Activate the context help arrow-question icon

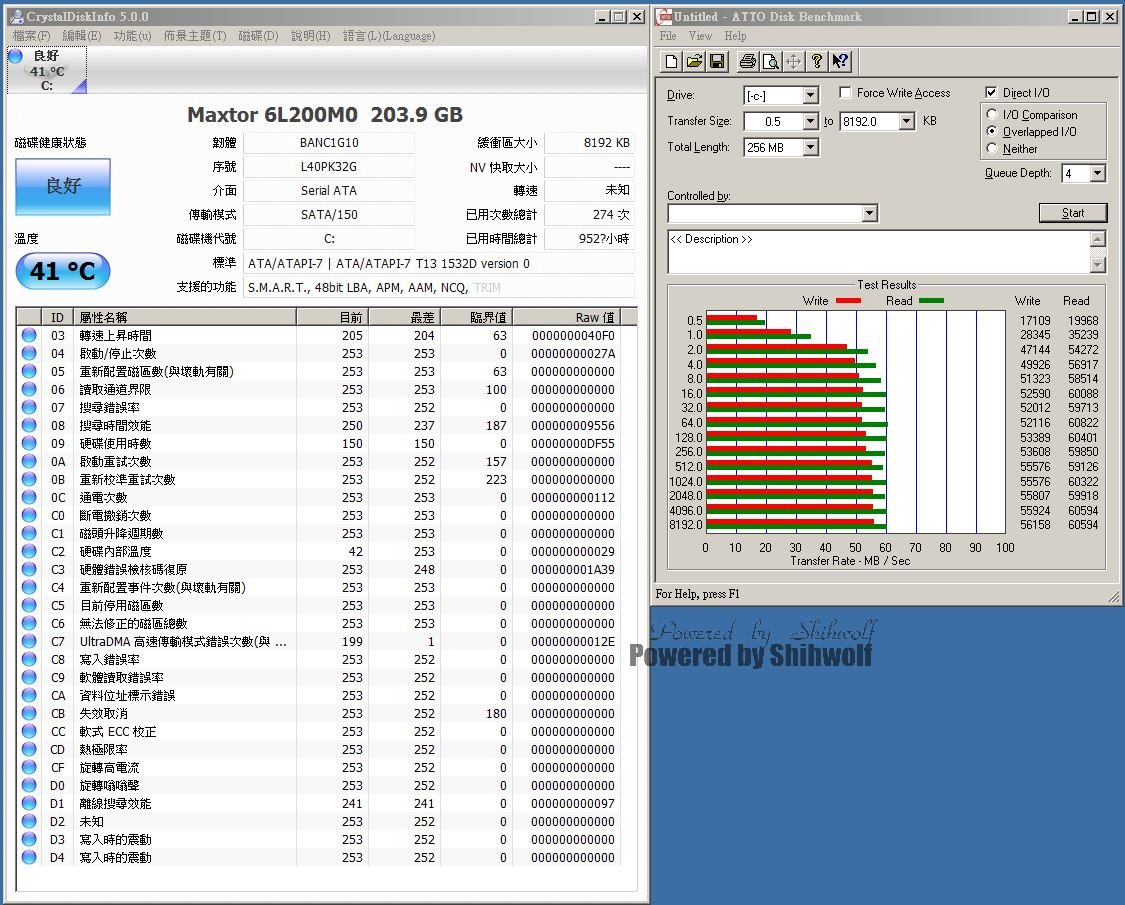[840, 62]
